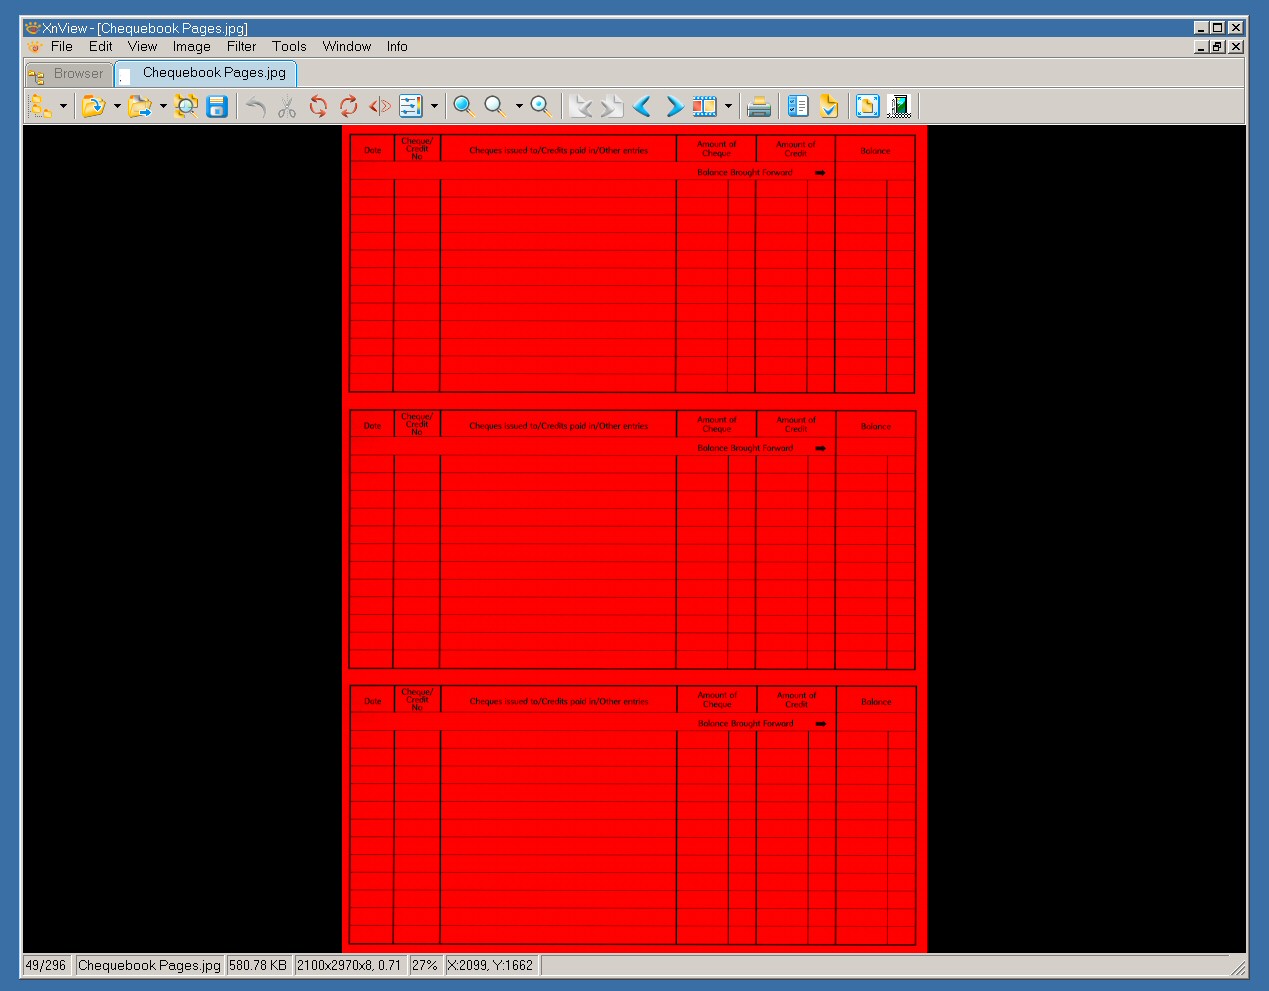This screenshot has width=1269, height=991.
Task: Go to the previous page icon
Action: [581, 106]
